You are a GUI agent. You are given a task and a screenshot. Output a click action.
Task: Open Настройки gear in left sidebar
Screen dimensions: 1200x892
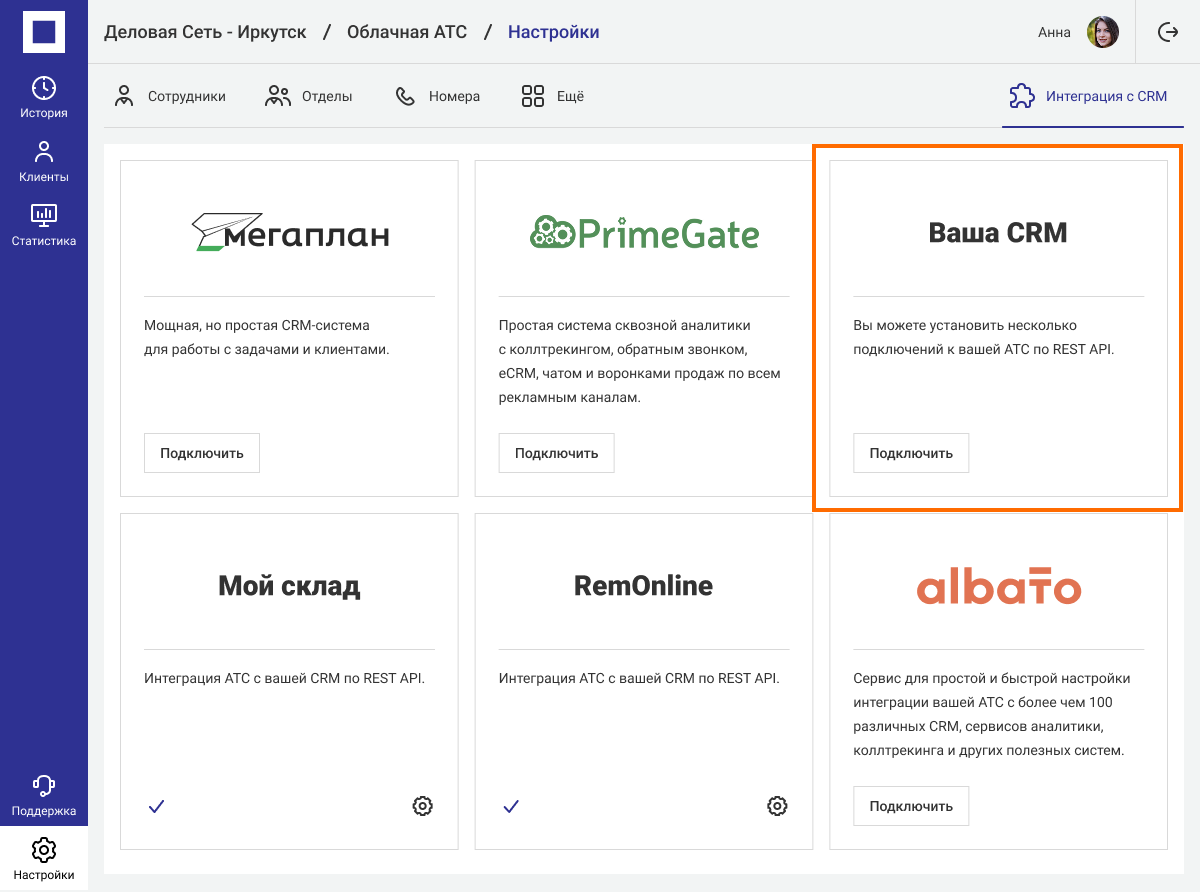(x=43, y=850)
